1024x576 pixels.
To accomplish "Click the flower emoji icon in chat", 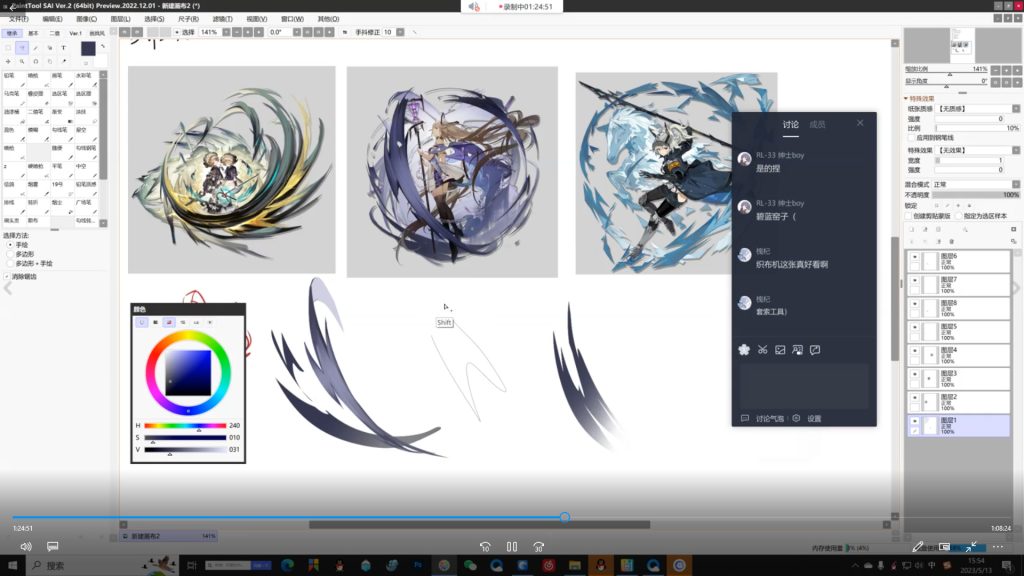I will coord(744,349).
